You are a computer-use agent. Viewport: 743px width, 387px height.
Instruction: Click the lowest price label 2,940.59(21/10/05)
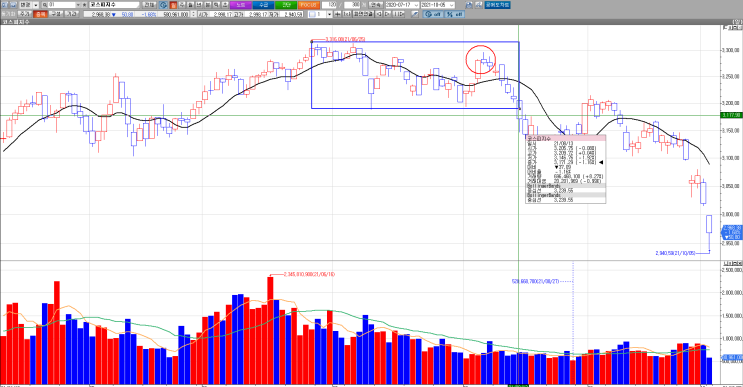(x=675, y=253)
